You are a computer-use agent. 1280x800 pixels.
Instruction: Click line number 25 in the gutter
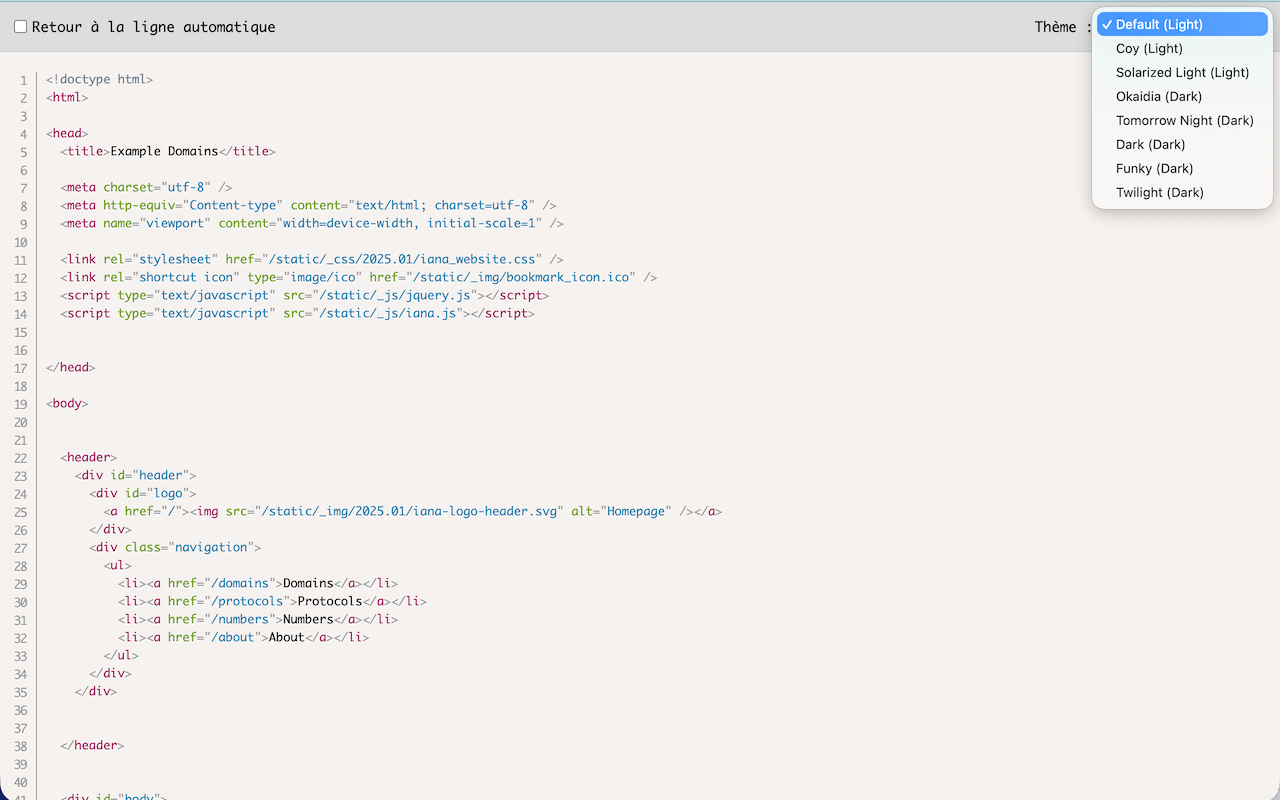[21, 512]
